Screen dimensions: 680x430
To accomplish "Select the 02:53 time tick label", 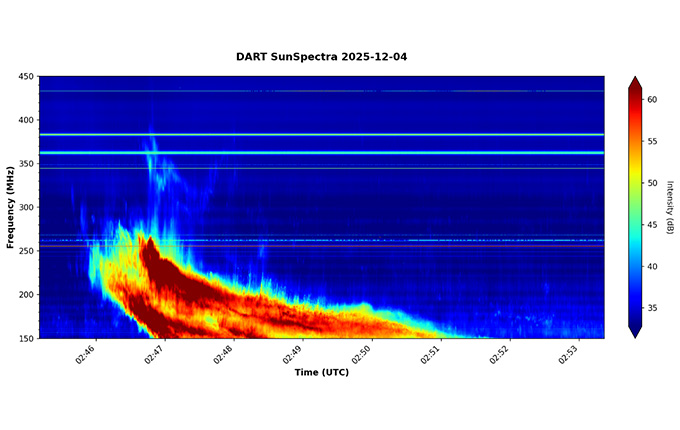I will click(x=568, y=353).
